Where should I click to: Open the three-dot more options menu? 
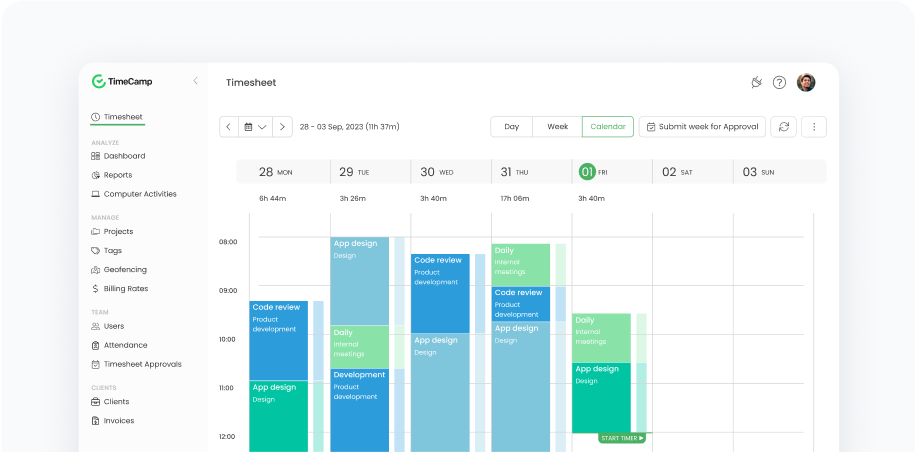pyautogui.click(x=814, y=127)
